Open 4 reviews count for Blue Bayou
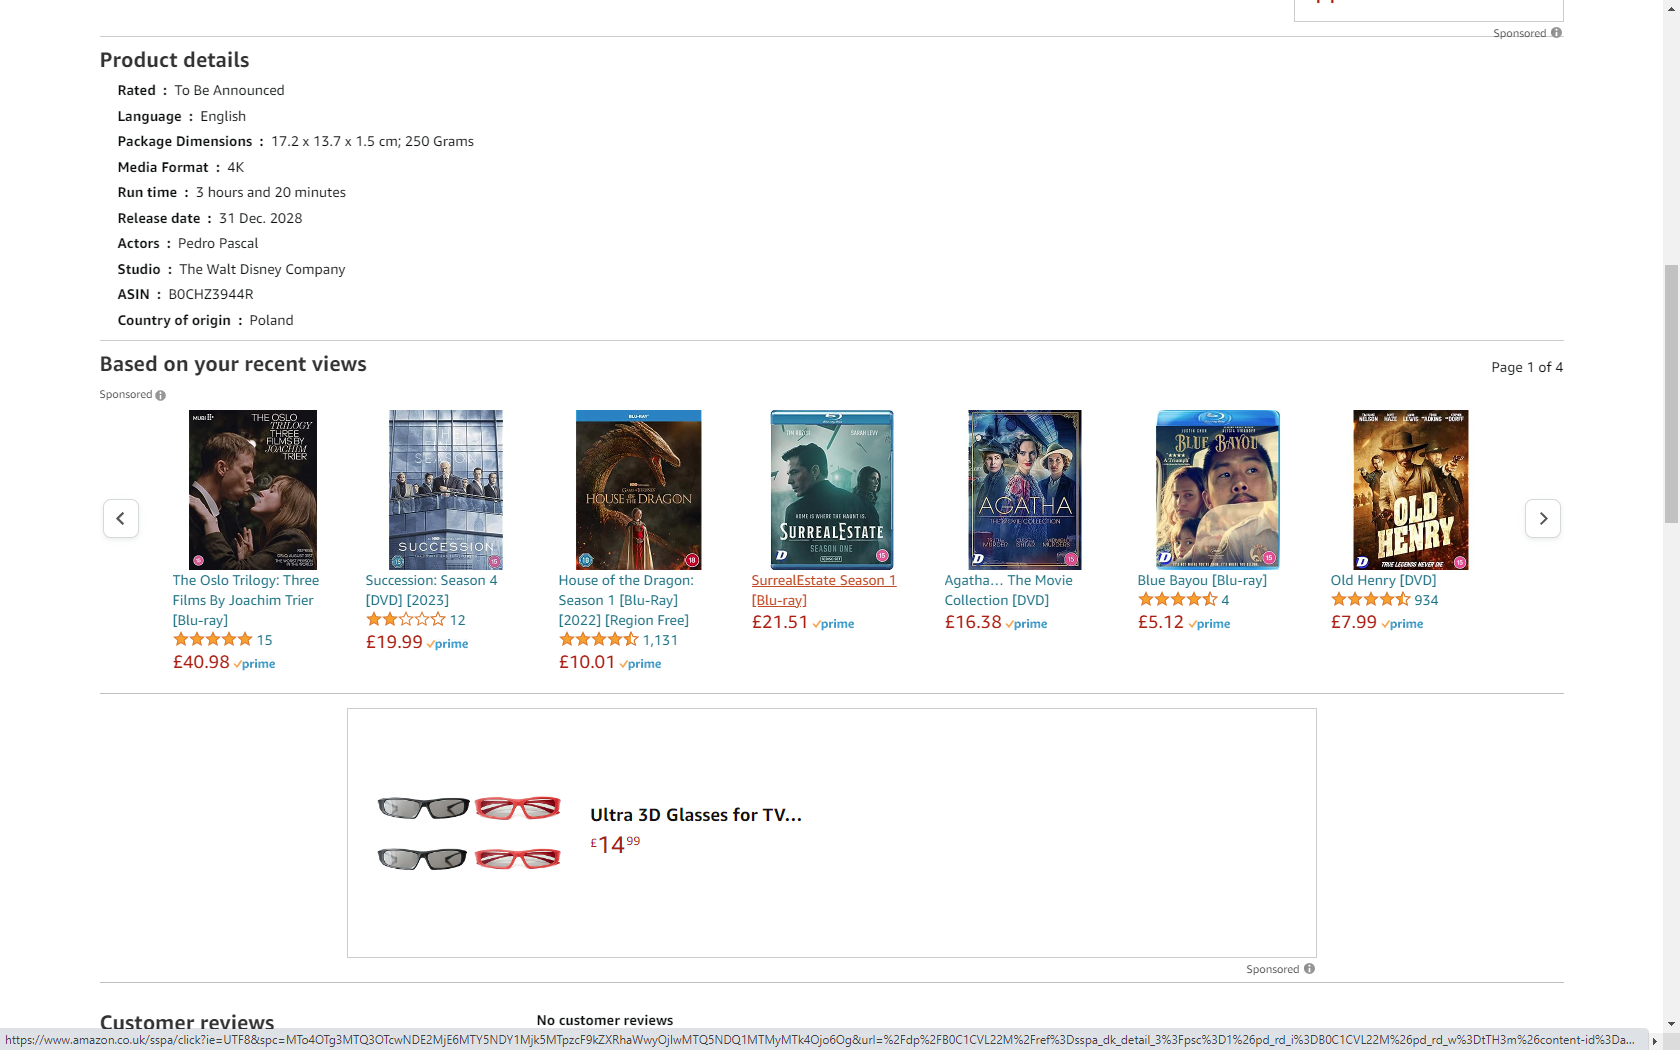This screenshot has height=1050, width=1680. [1225, 600]
